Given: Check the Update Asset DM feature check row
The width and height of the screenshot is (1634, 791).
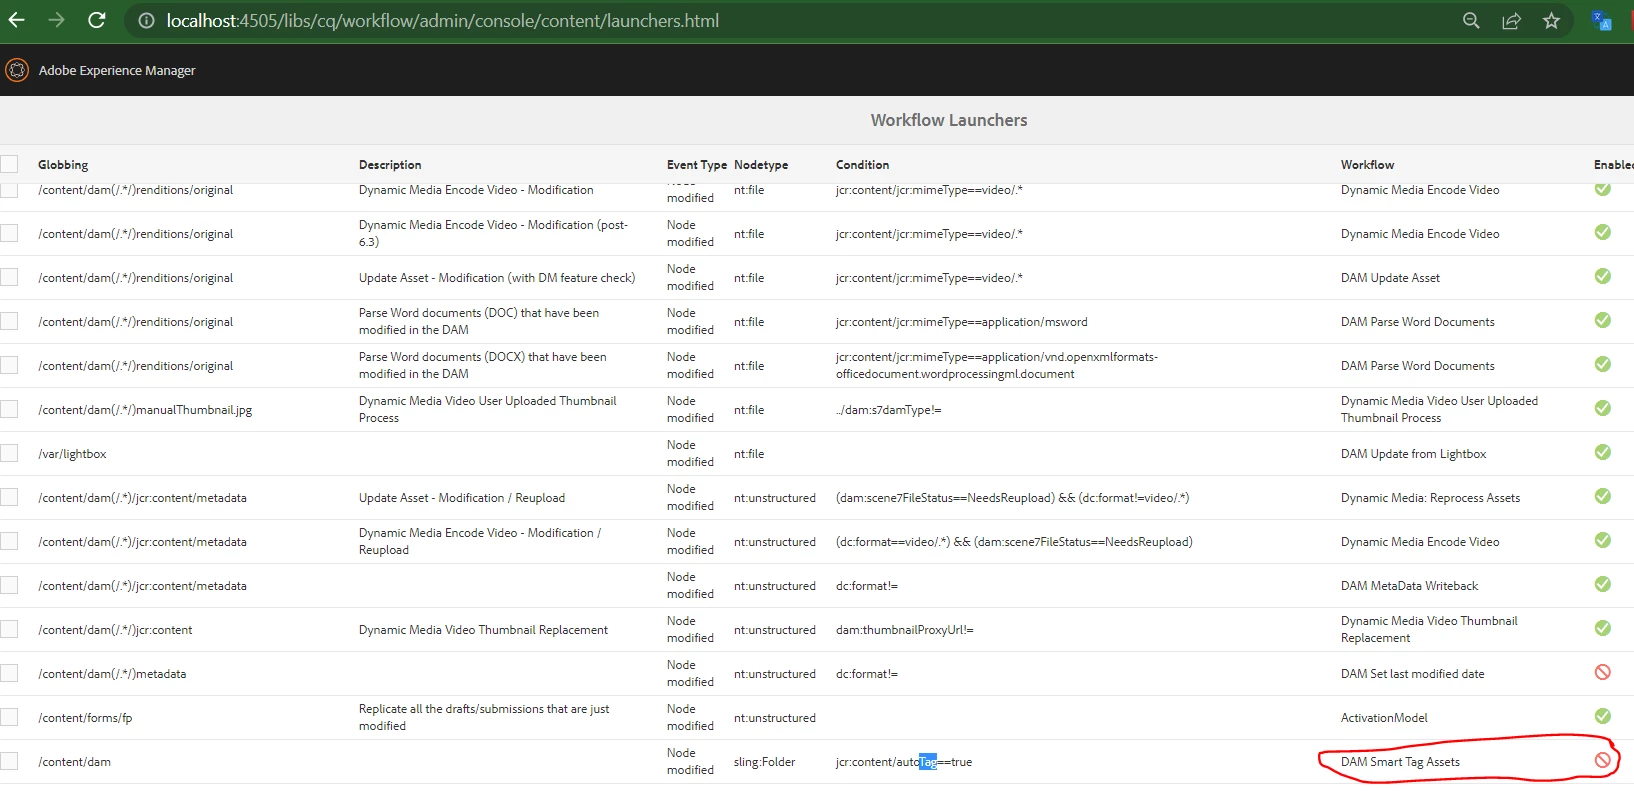Looking at the screenshot, I should [x=9, y=277].
